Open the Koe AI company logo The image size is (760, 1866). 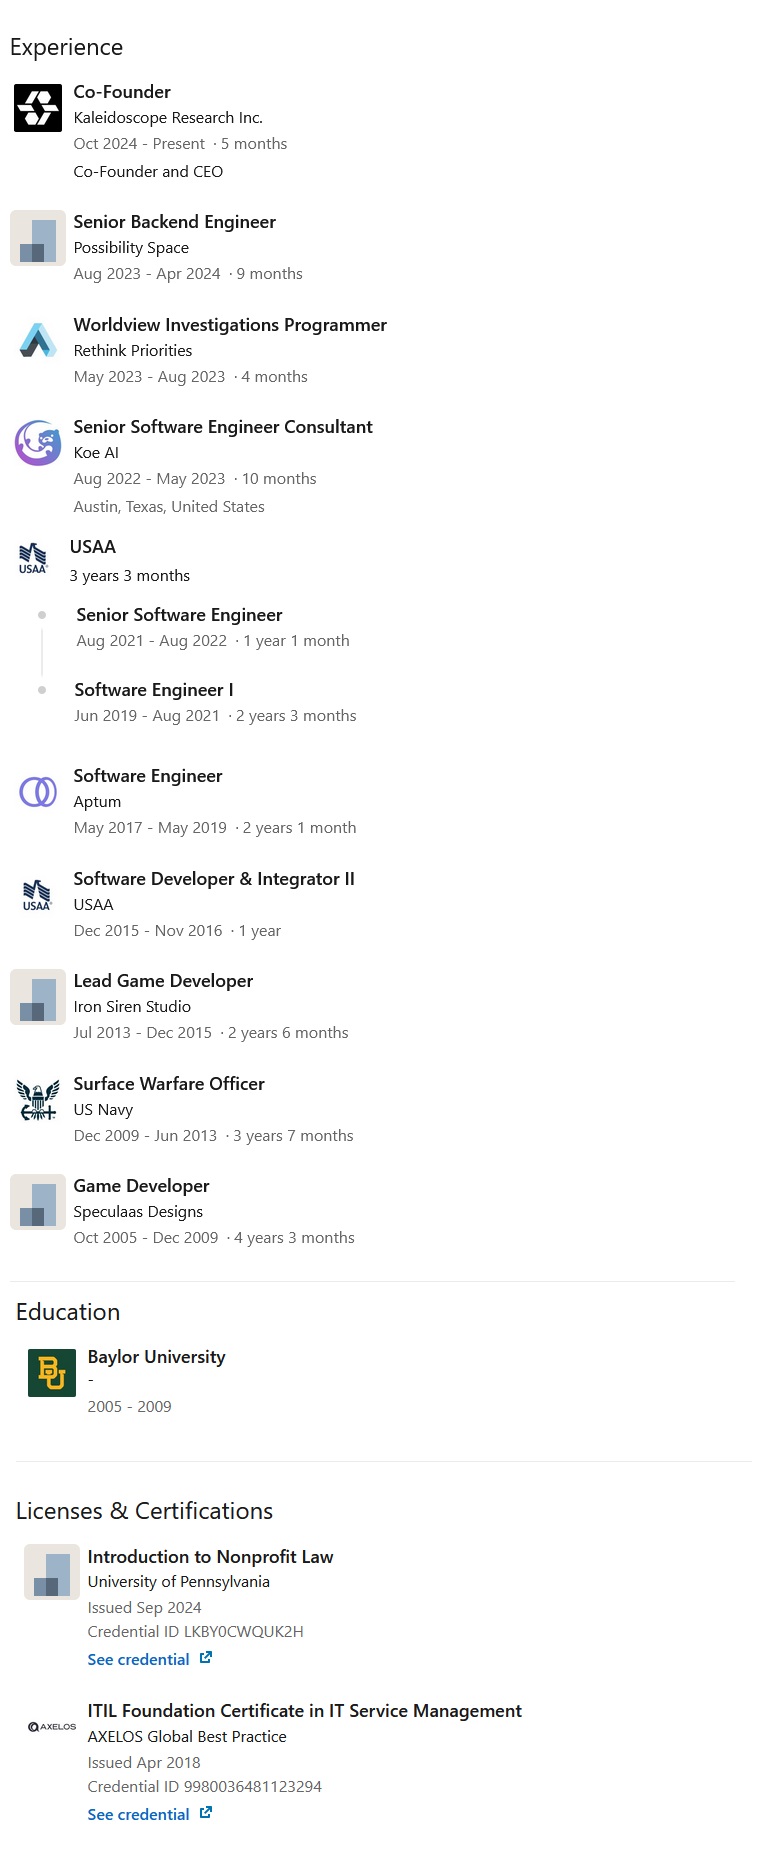click(38, 442)
